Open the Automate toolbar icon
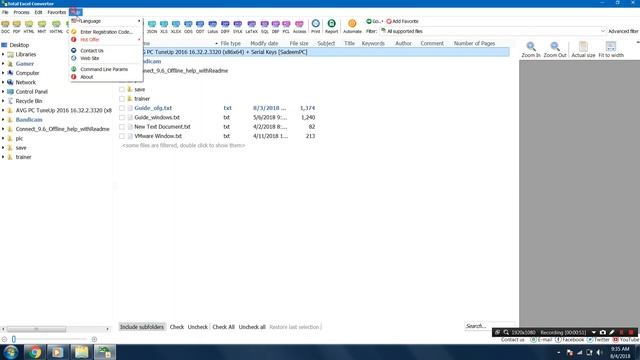 [x=352, y=26]
